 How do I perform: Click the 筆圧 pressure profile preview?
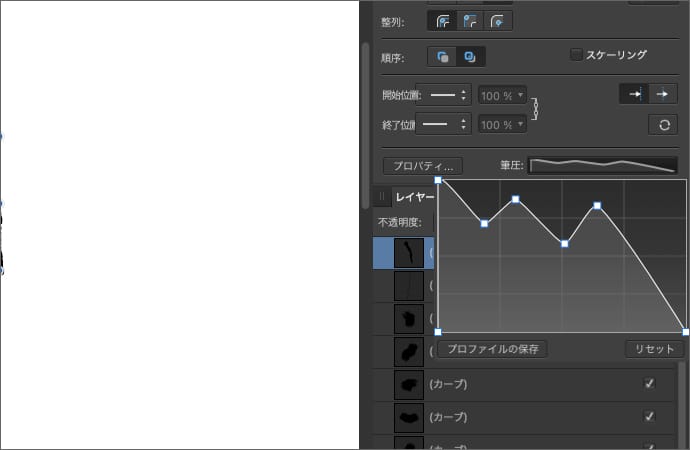coord(602,165)
